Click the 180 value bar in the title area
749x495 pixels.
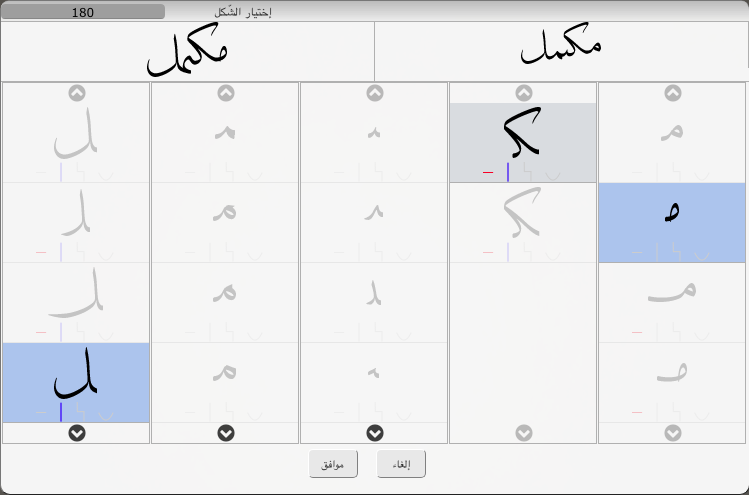pyautogui.click(x=83, y=12)
